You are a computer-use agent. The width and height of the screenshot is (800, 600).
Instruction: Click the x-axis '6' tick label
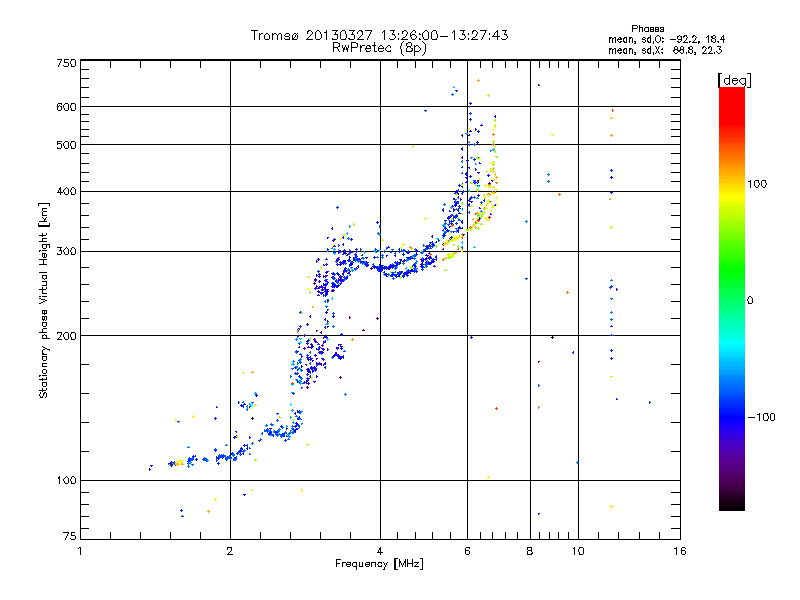click(467, 551)
